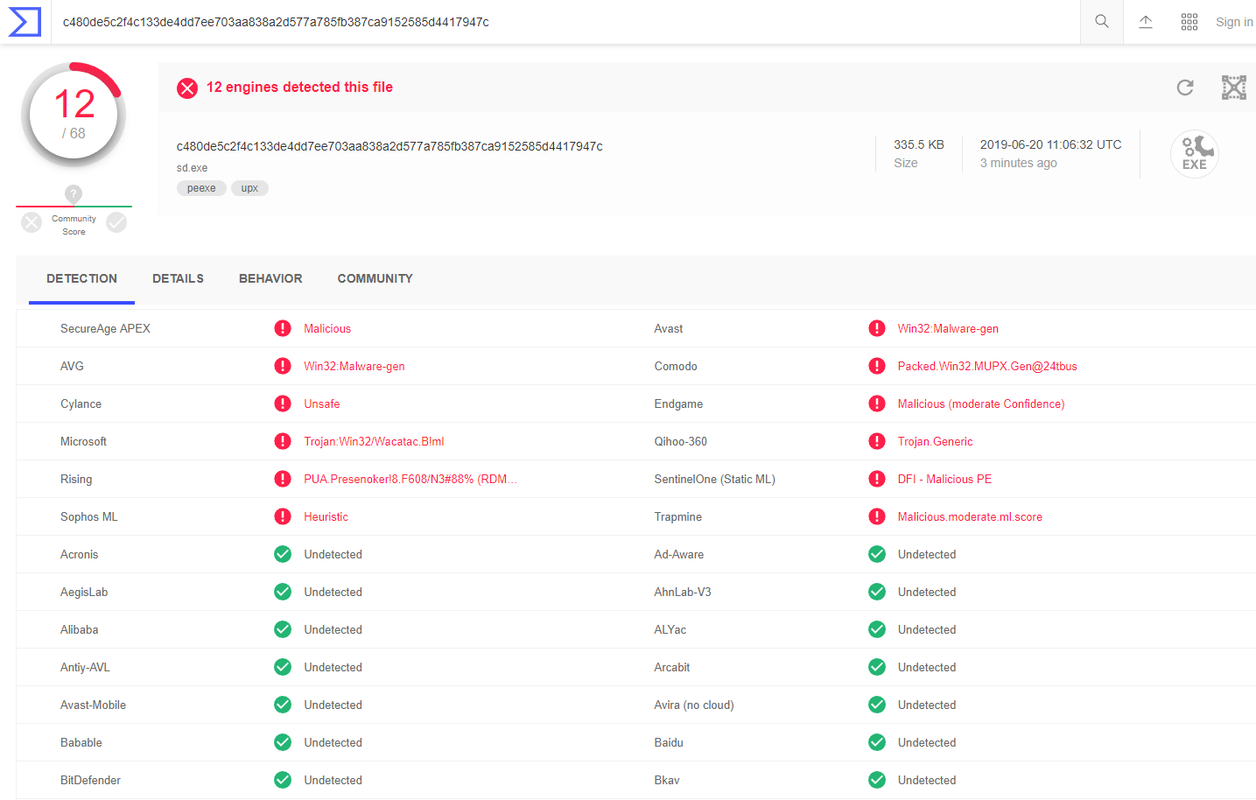
Task: Click Acronis green check icon
Action: [283, 554]
